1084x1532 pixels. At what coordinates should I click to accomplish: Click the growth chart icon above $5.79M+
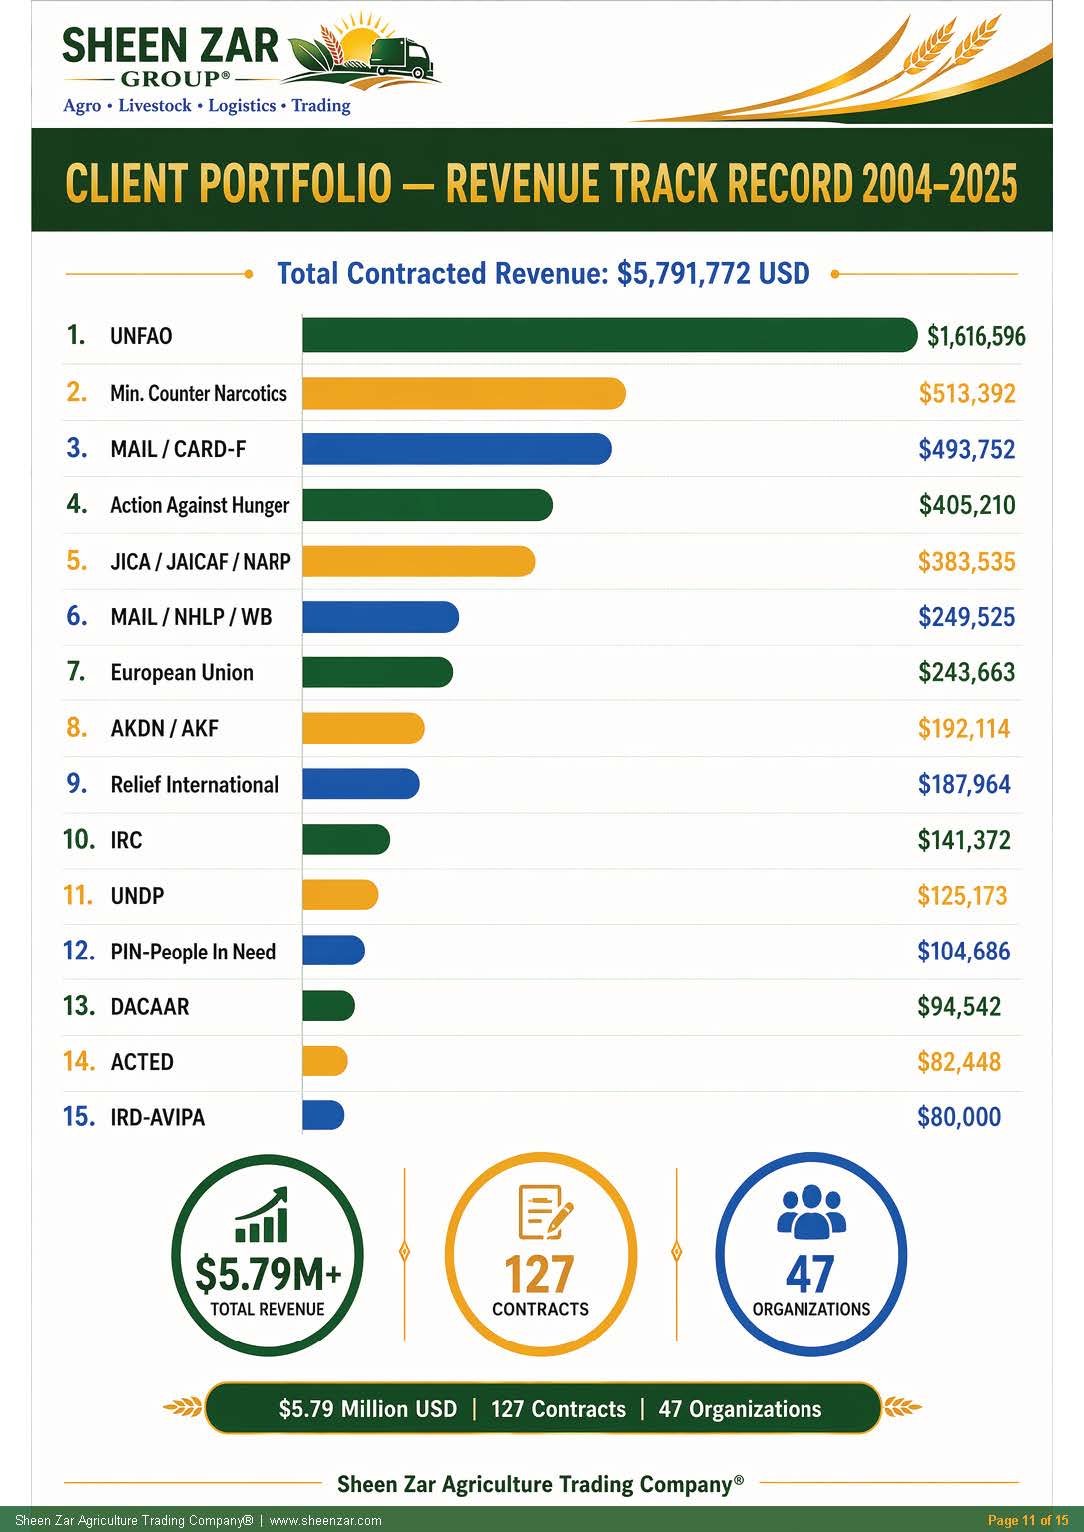coord(261,1214)
